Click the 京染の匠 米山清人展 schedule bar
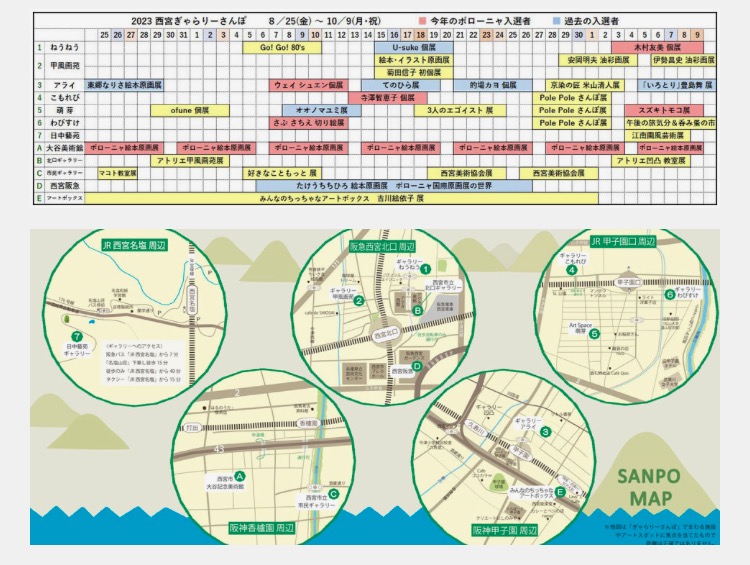This screenshot has height=565, width=750. (585, 85)
